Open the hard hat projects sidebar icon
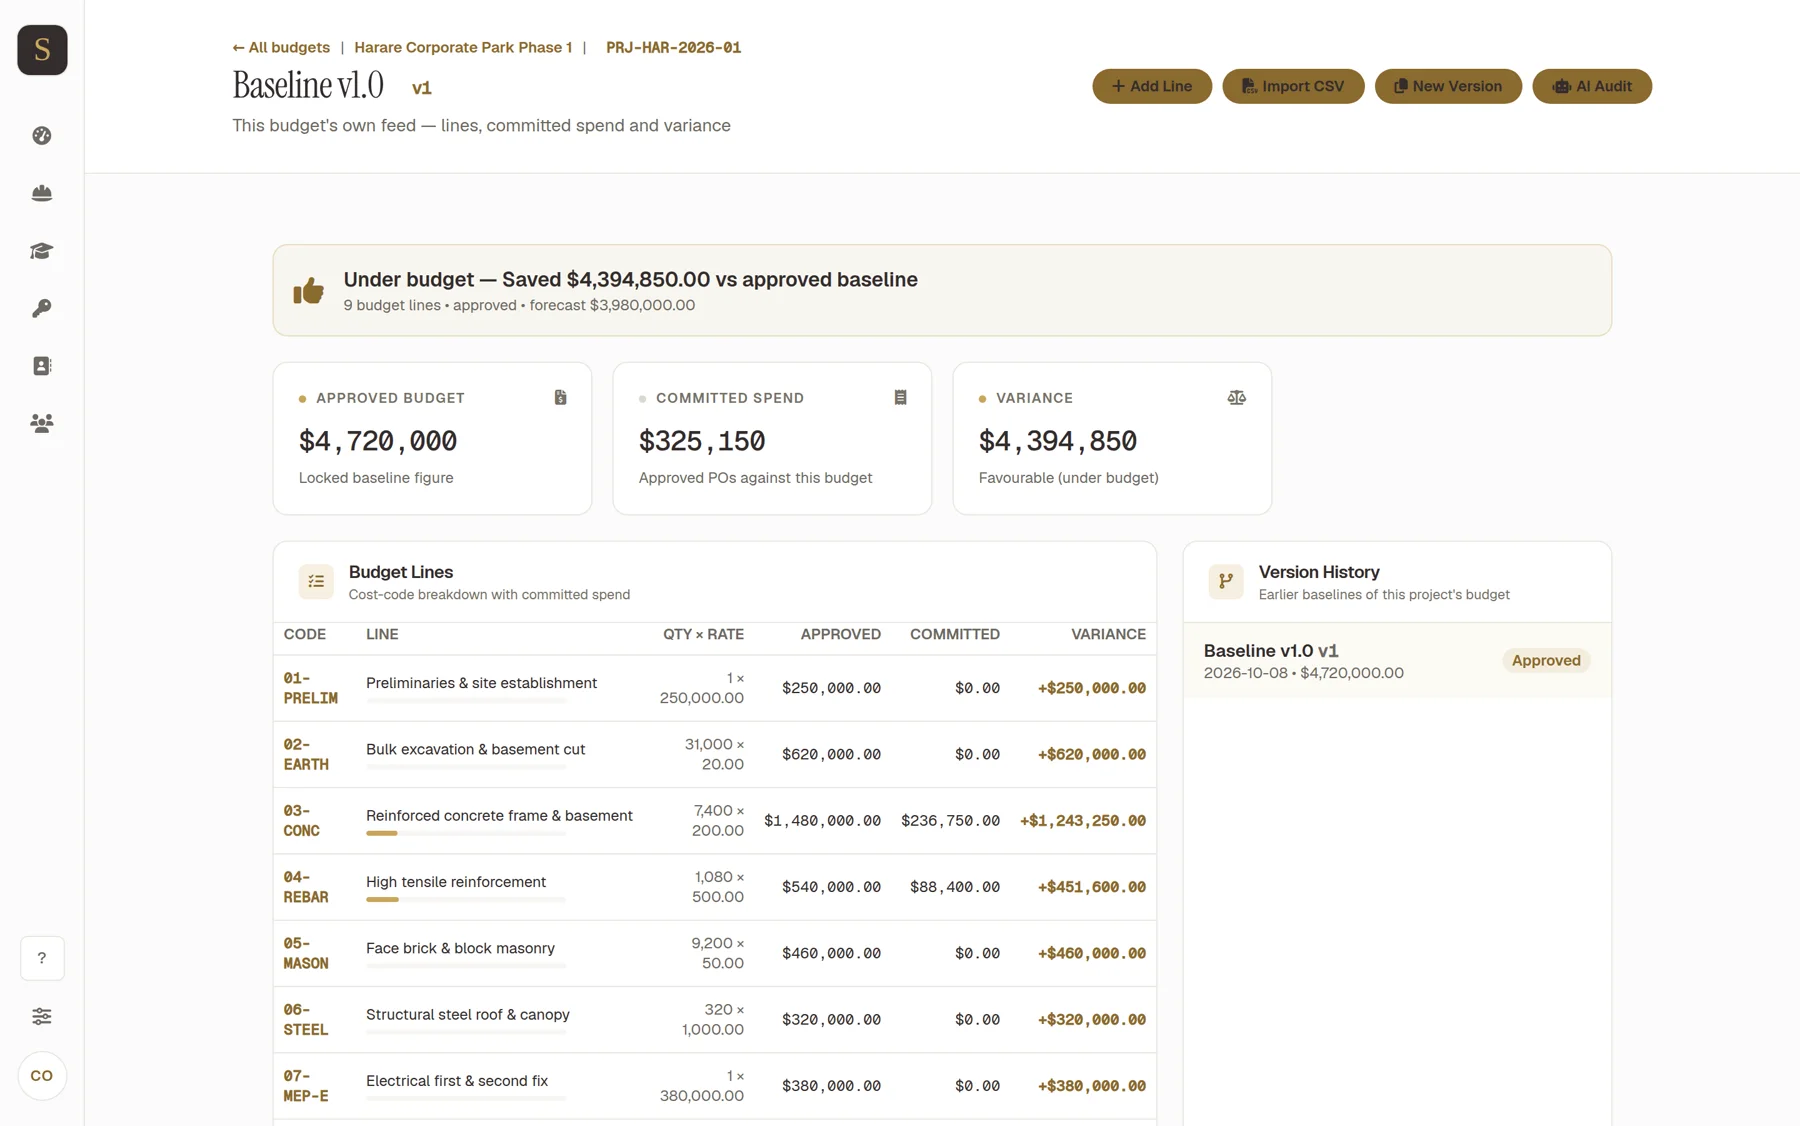Image resolution: width=1800 pixels, height=1126 pixels. (42, 193)
